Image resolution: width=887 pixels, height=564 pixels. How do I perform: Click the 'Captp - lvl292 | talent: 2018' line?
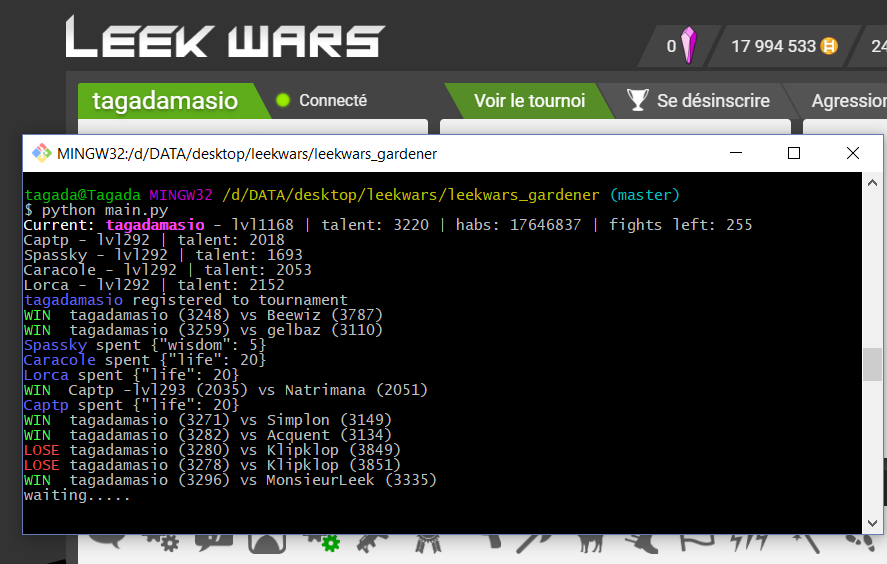pyautogui.click(x=154, y=240)
